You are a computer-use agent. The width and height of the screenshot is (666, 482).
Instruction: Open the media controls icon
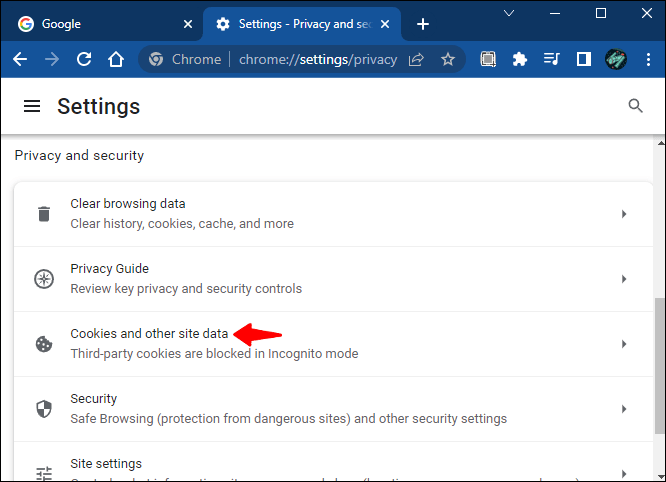(x=552, y=59)
